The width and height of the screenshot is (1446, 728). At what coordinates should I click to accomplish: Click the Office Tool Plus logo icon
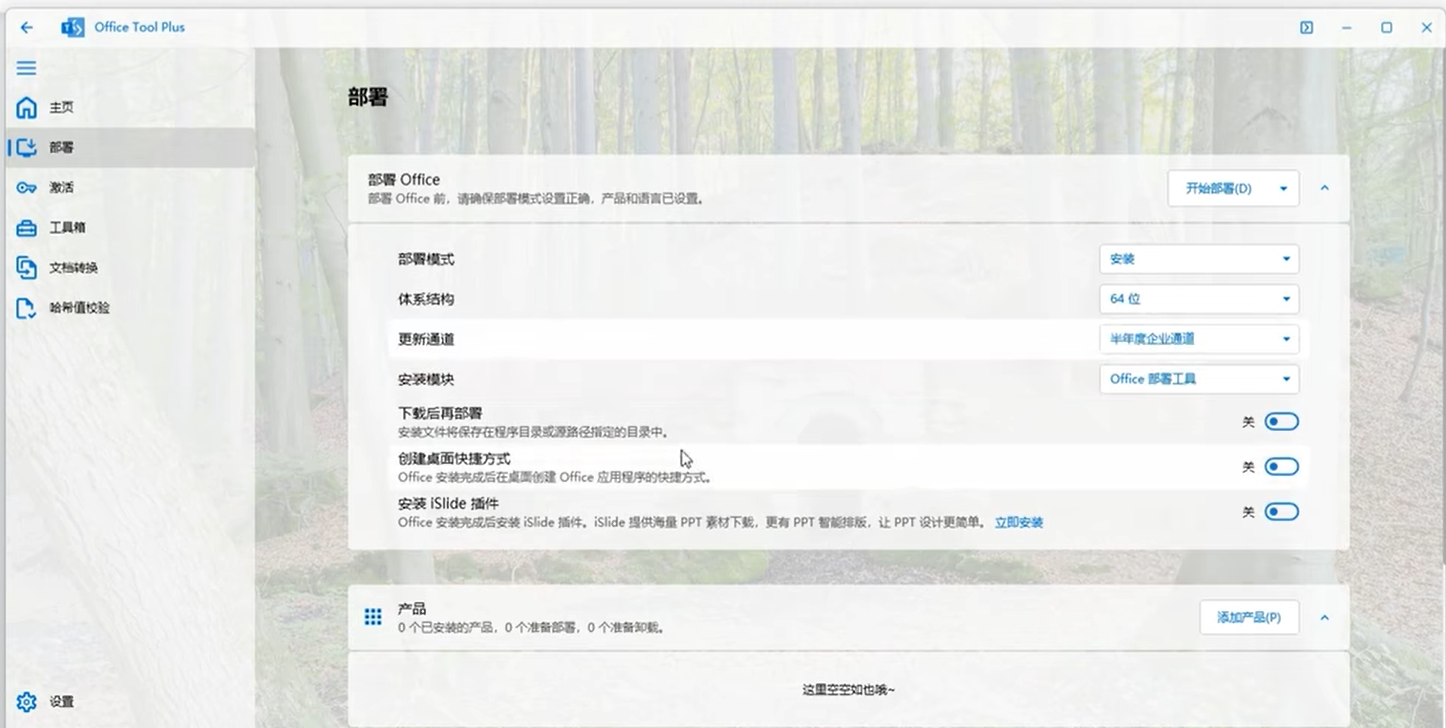click(x=72, y=28)
